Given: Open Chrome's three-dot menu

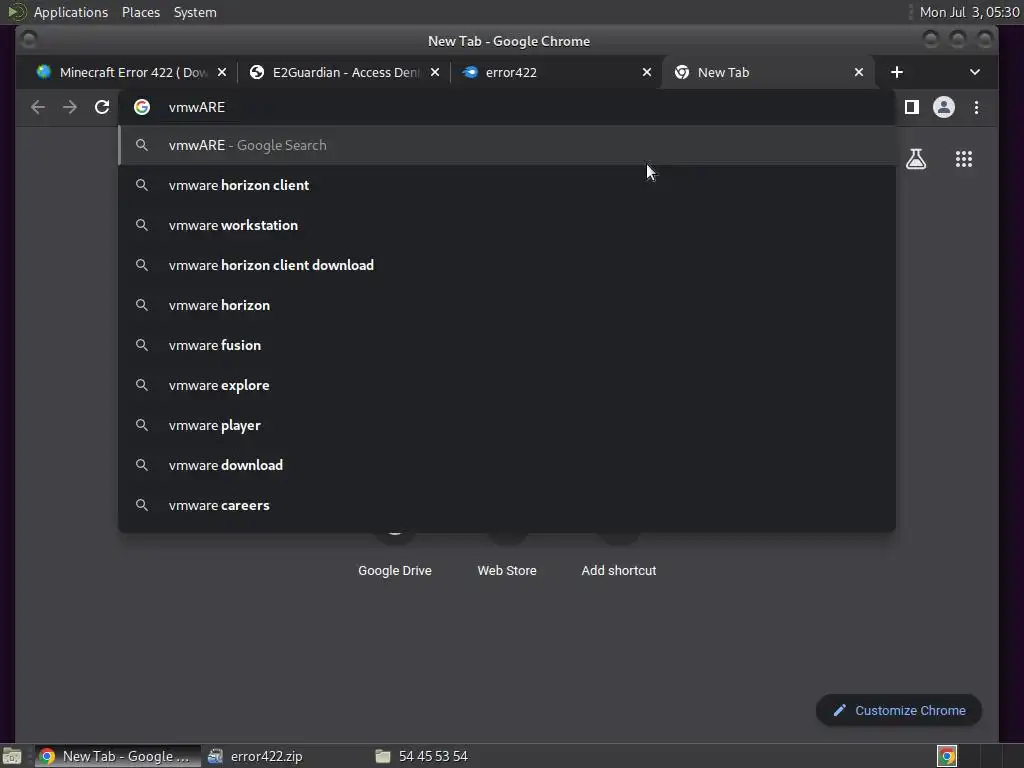Looking at the screenshot, I should pyautogui.click(x=976, y=107).
